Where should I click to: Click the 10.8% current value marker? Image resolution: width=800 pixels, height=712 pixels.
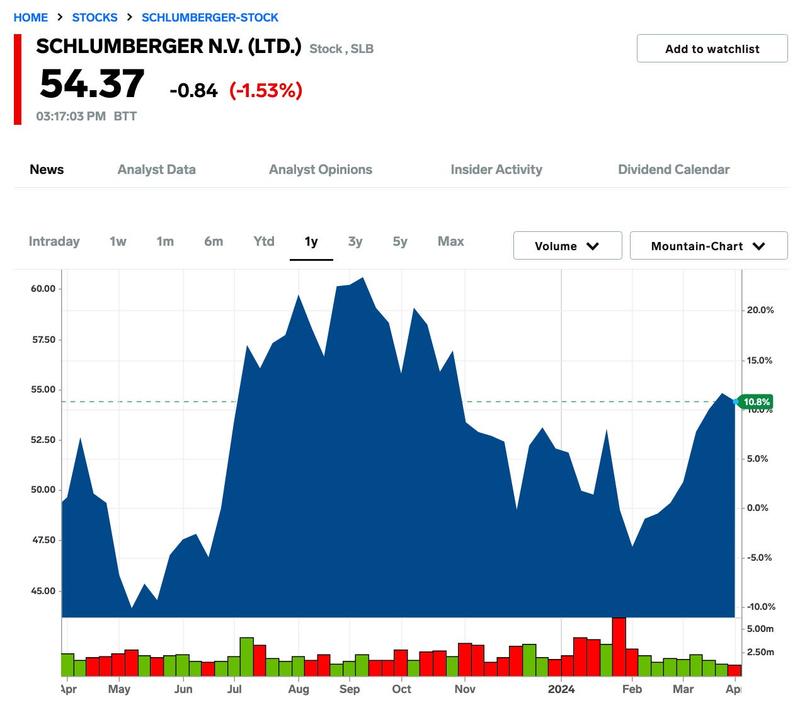[756, 402]
